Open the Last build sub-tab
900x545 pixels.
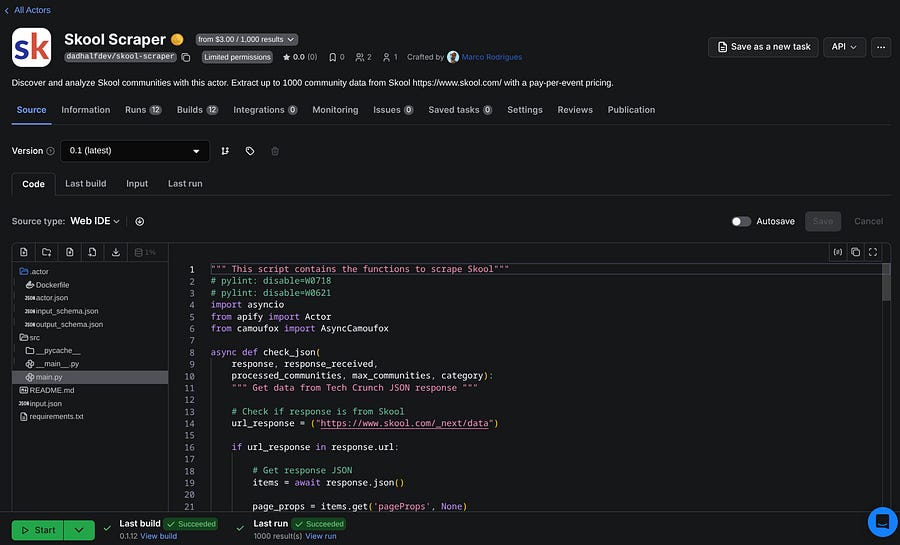[86, 184]
